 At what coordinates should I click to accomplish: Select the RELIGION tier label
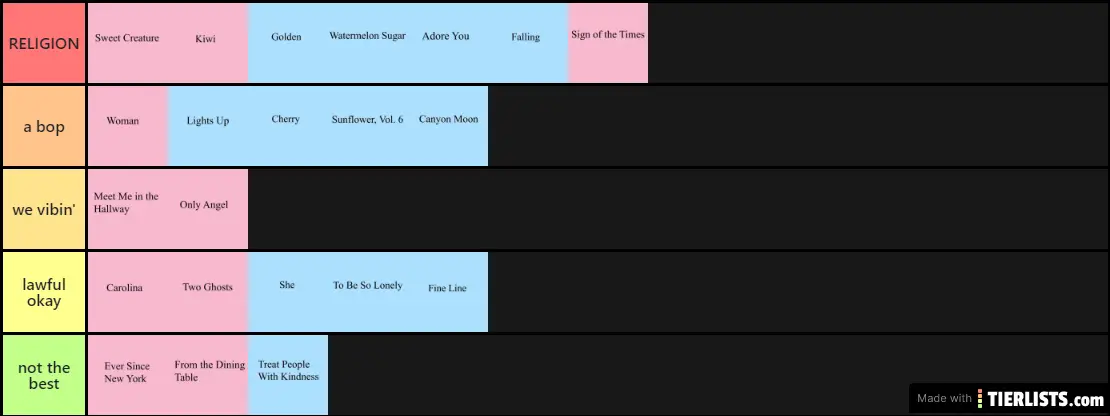tap(44, 43)
